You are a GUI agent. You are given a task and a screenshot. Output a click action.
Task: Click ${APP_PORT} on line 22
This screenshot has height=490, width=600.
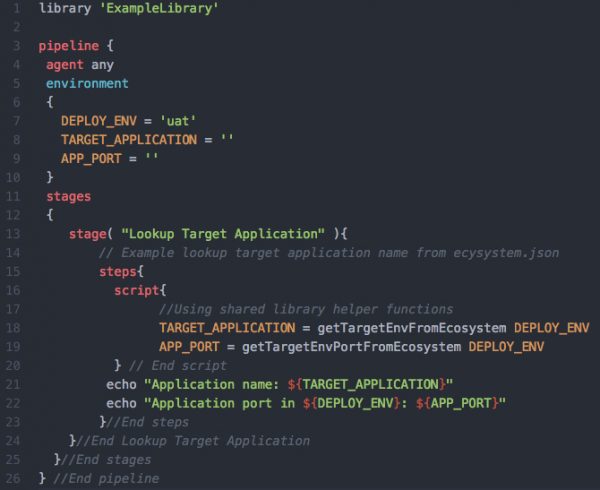point(457,403)
